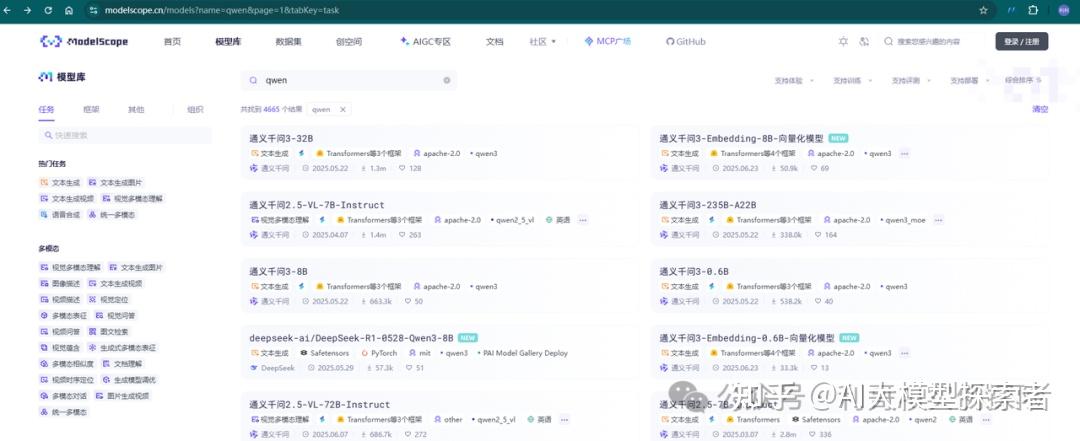Open the 支持训练 filter dropdown
Image resolution: width=1080 pixels, height=441 pixels.
click(852, 81)
